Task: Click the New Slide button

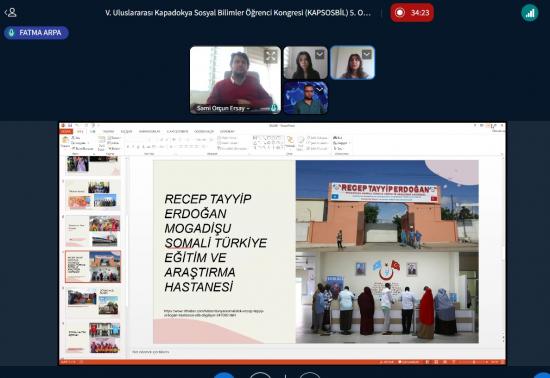Action: (x=101, y=143)
